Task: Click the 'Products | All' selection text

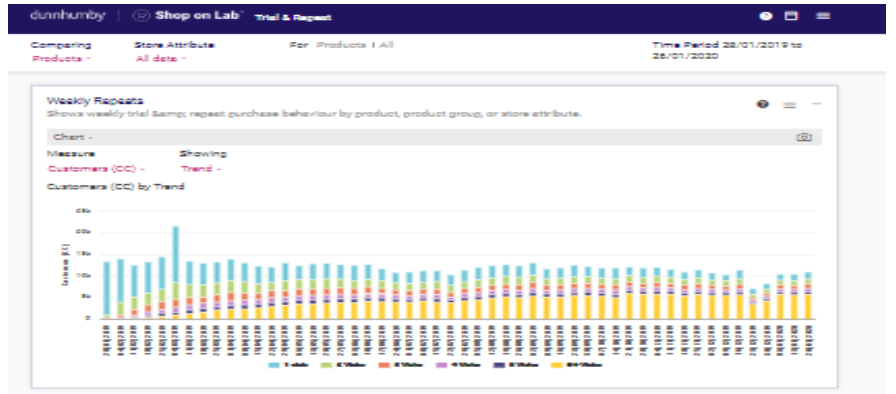Action: [x=355, y=45]
